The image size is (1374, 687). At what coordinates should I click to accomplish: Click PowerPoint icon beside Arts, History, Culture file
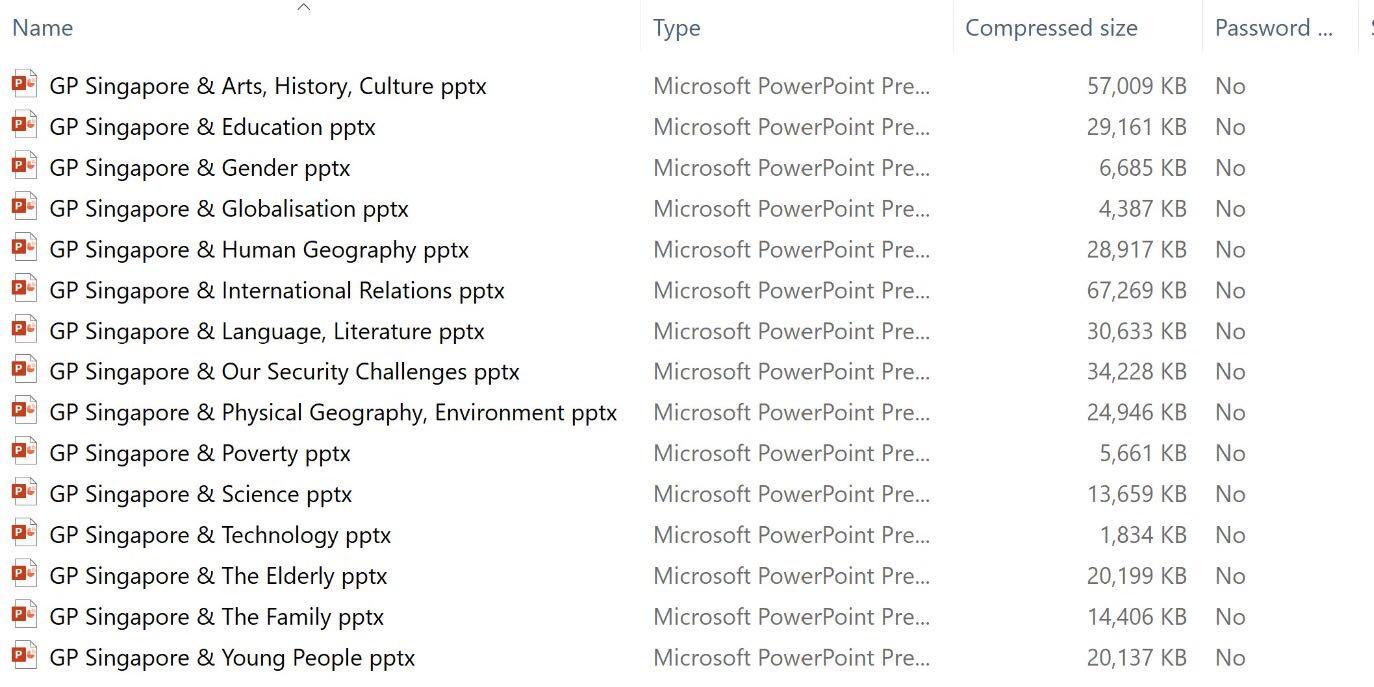24,84
